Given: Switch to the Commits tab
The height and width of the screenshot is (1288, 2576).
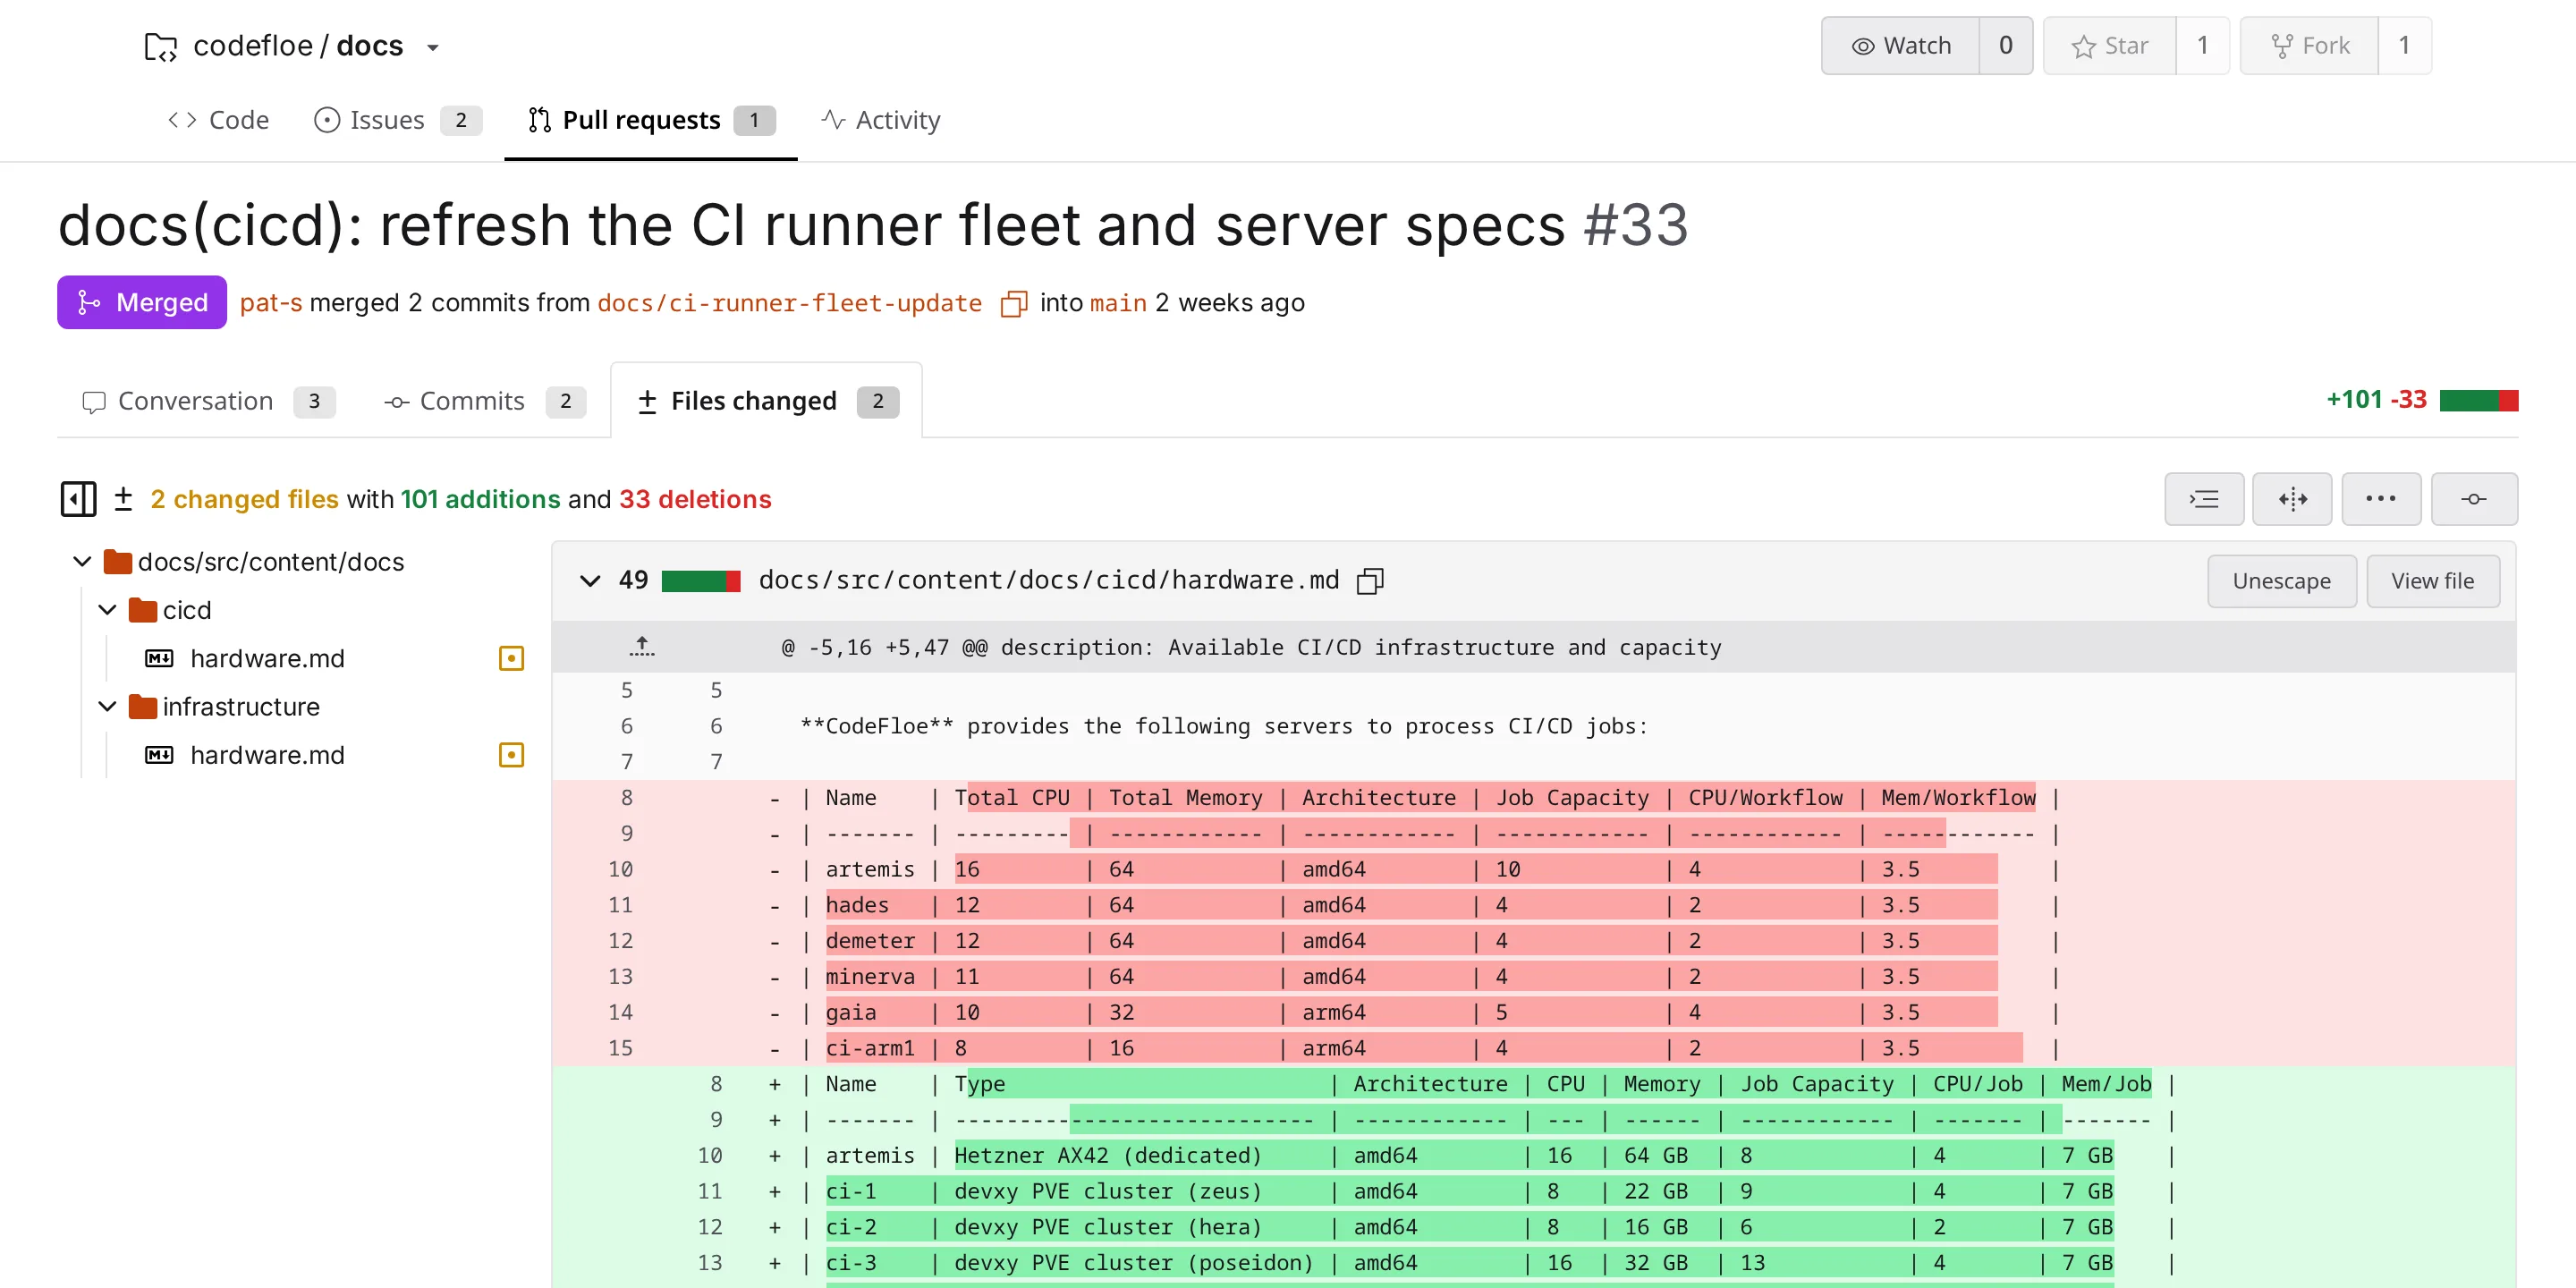Looking at the screenshot, I should (485, 401).
